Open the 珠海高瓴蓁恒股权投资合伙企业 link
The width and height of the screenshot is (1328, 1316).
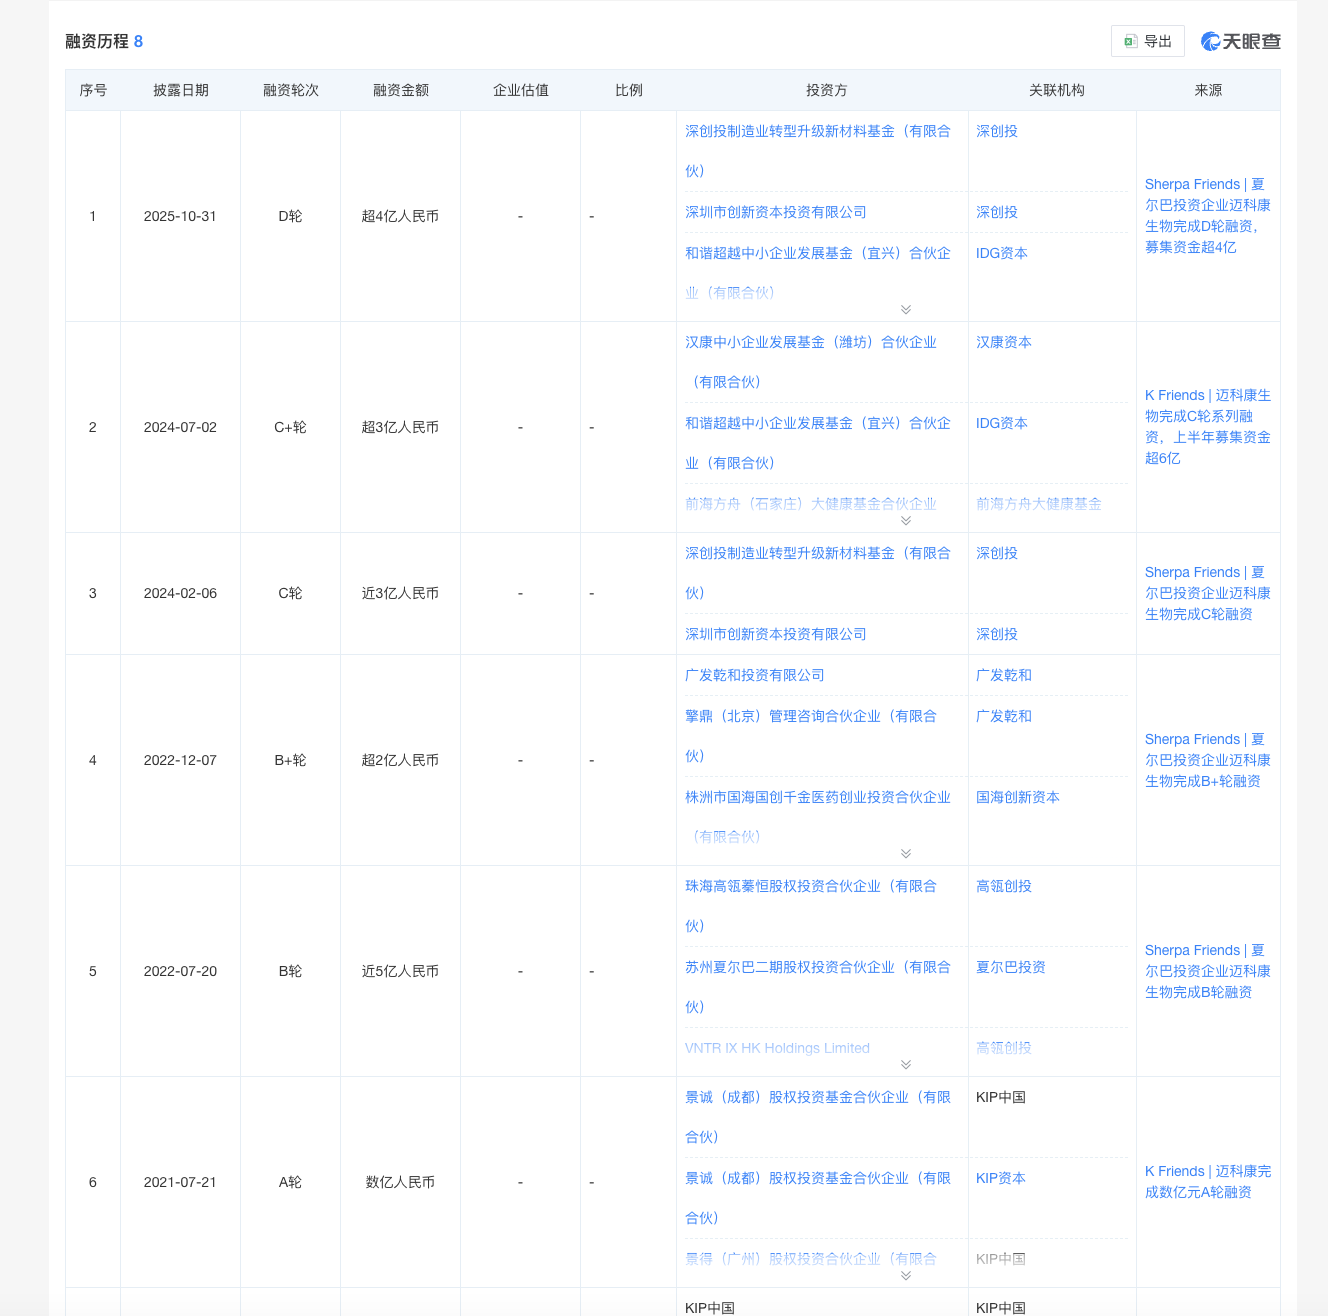pos(810,886)
